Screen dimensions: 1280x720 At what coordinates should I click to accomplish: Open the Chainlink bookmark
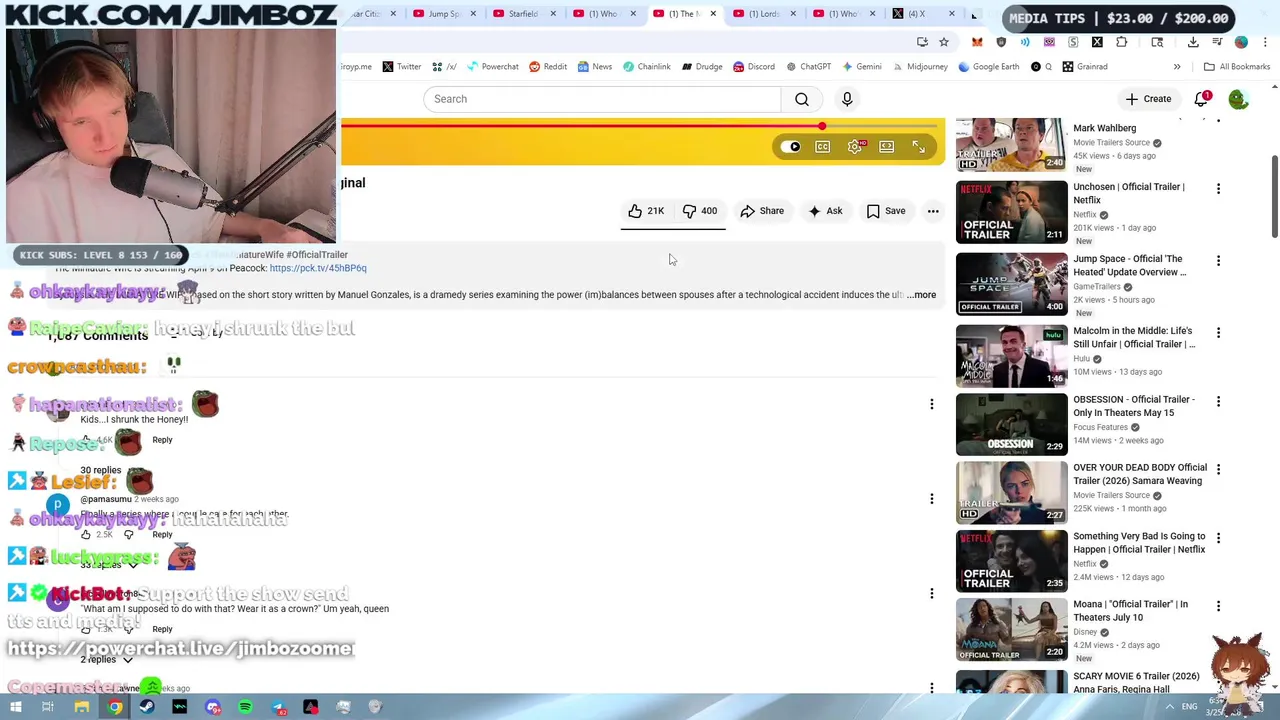coord(646,67)
